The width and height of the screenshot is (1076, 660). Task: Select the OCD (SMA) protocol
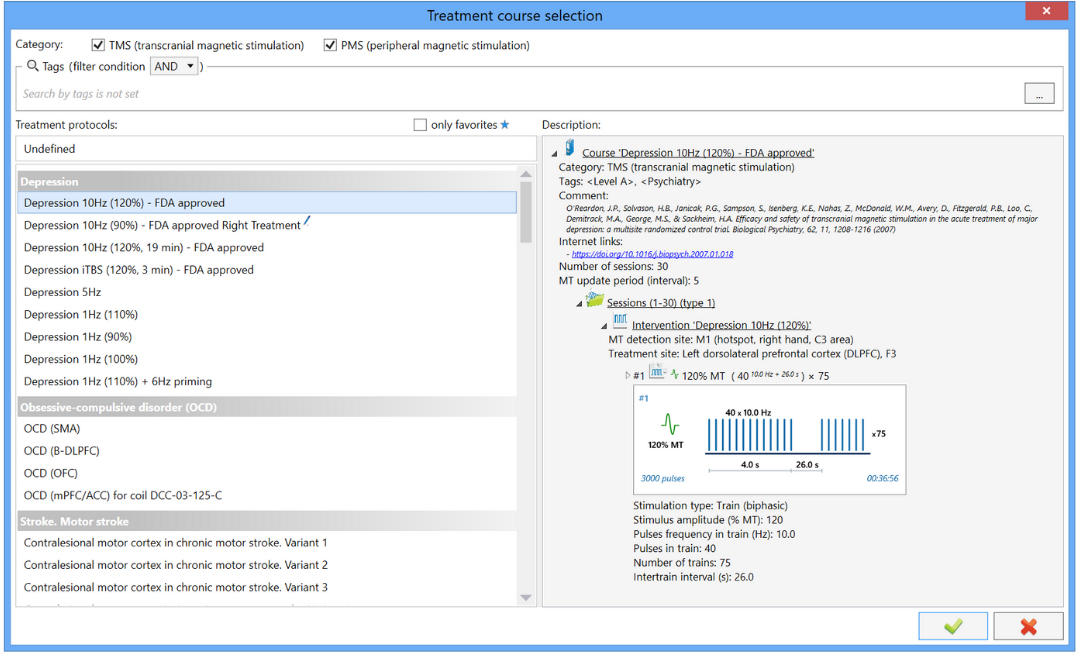point(52,429)
